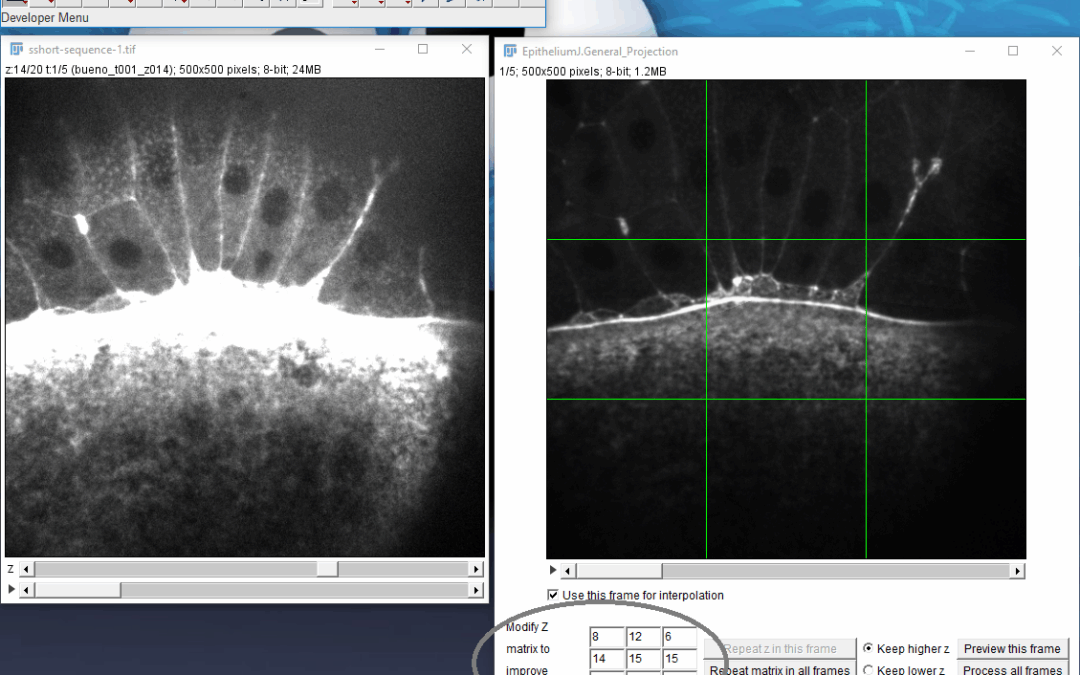The image size is (1080, 675).
Task: Click the Z matrix field containing 8
Action: (607, 636)
